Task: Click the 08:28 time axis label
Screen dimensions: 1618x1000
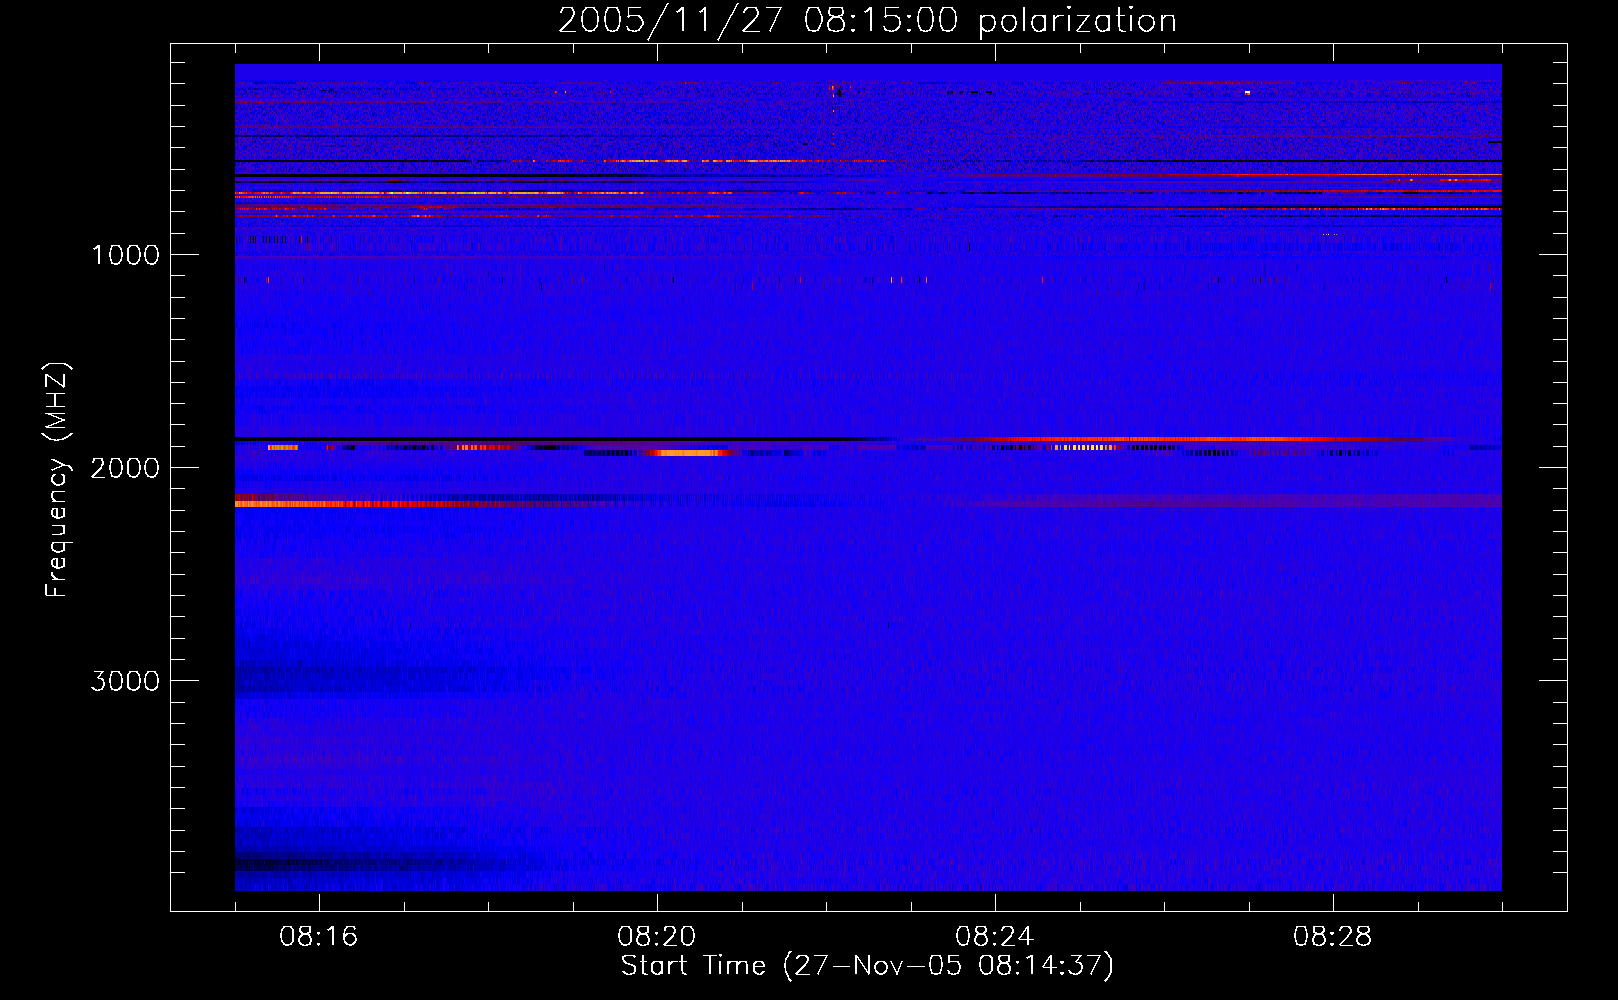Action: click(1332, 937)
